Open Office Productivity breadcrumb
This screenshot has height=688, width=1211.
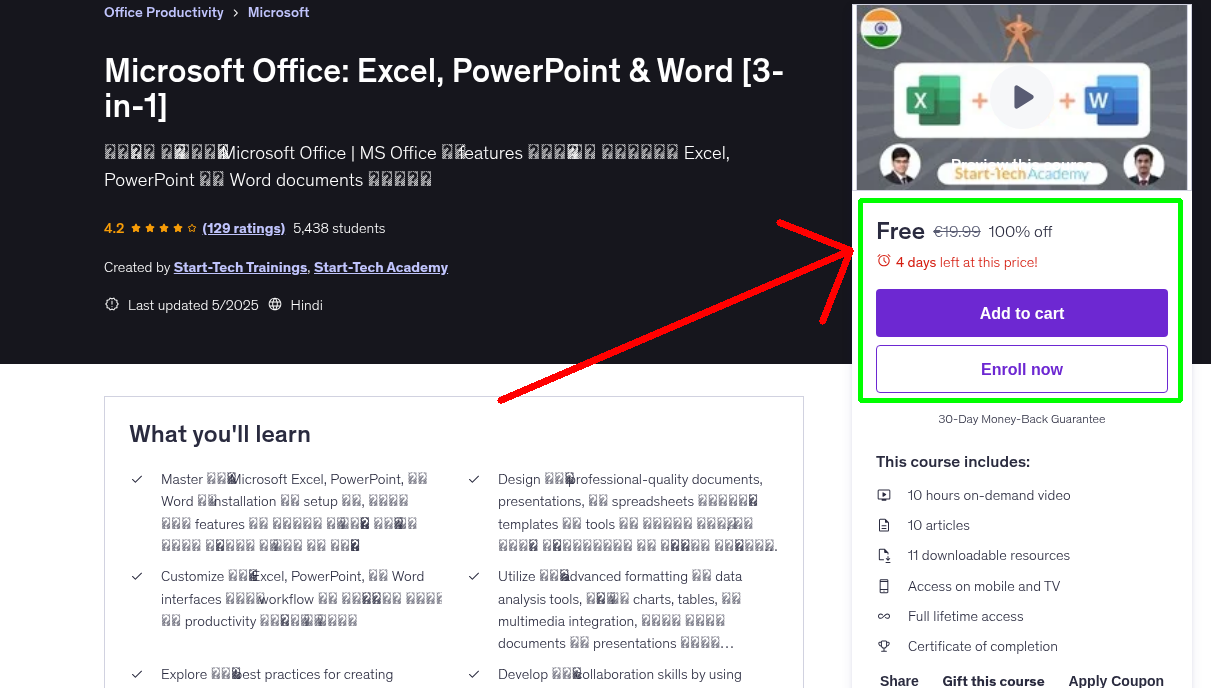pyautogui.click(x=164, y=12)
